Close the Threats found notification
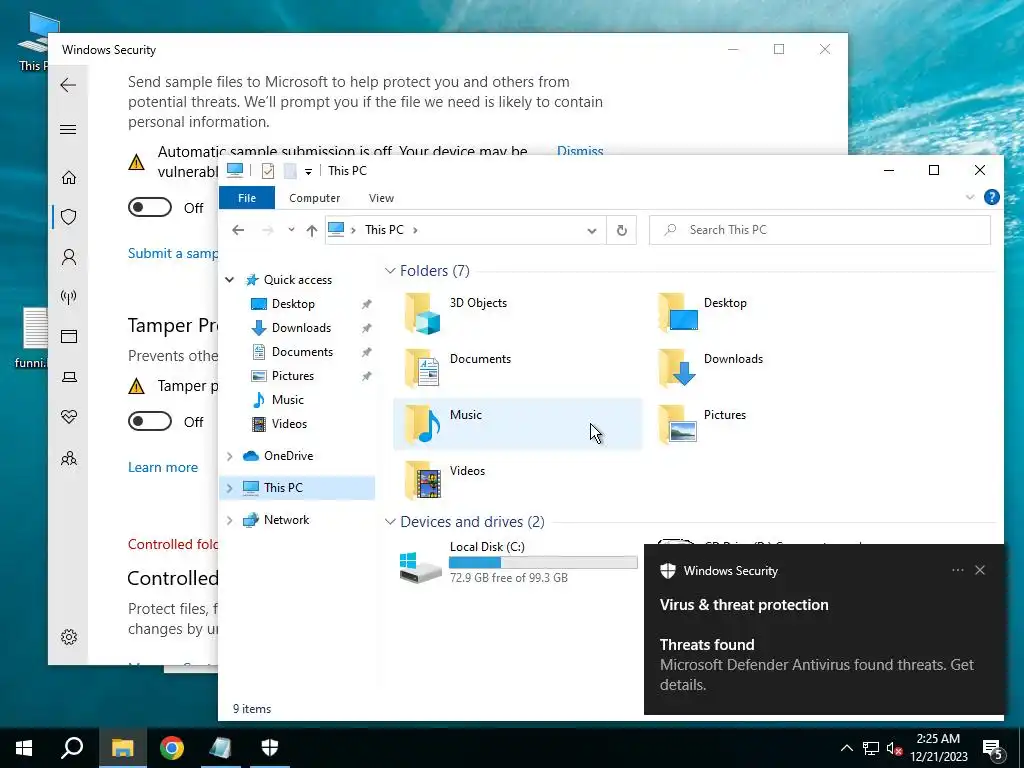The height and width of the screenshot is (768, 1024). point(980,570)
